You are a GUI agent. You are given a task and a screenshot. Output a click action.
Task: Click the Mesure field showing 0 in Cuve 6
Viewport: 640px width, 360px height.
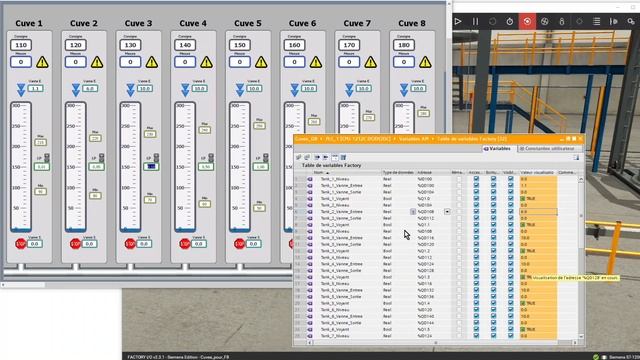coord(294,62)
